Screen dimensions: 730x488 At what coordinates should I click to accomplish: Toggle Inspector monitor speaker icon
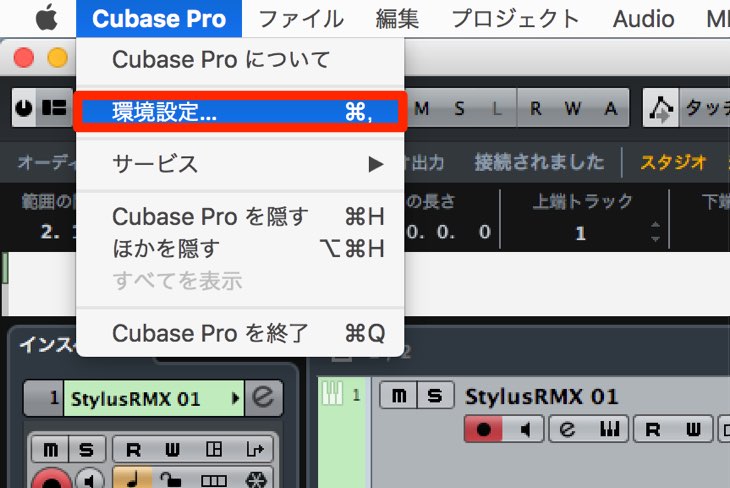pos(89,479)
